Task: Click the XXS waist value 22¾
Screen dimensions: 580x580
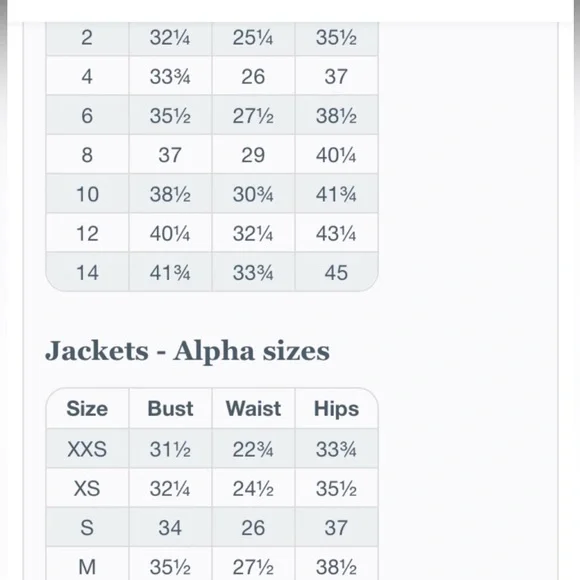Action: [253, 449]
